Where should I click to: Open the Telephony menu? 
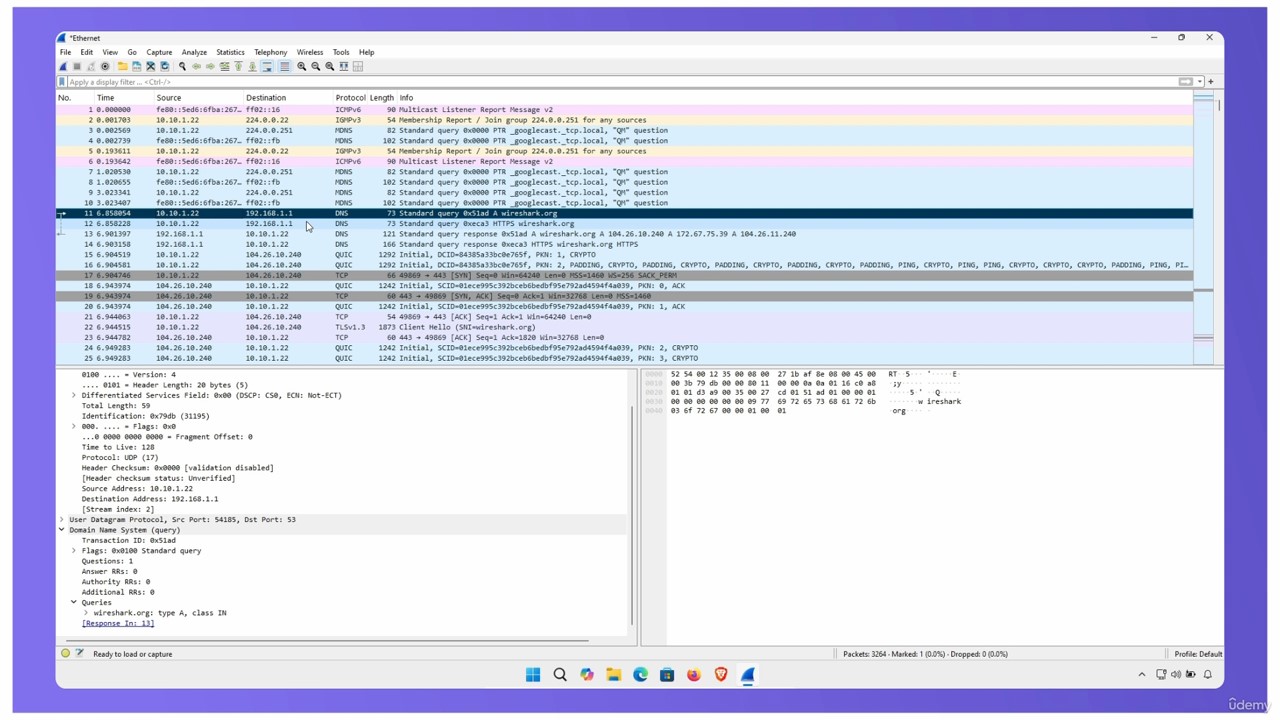click(x=270, y=52)
